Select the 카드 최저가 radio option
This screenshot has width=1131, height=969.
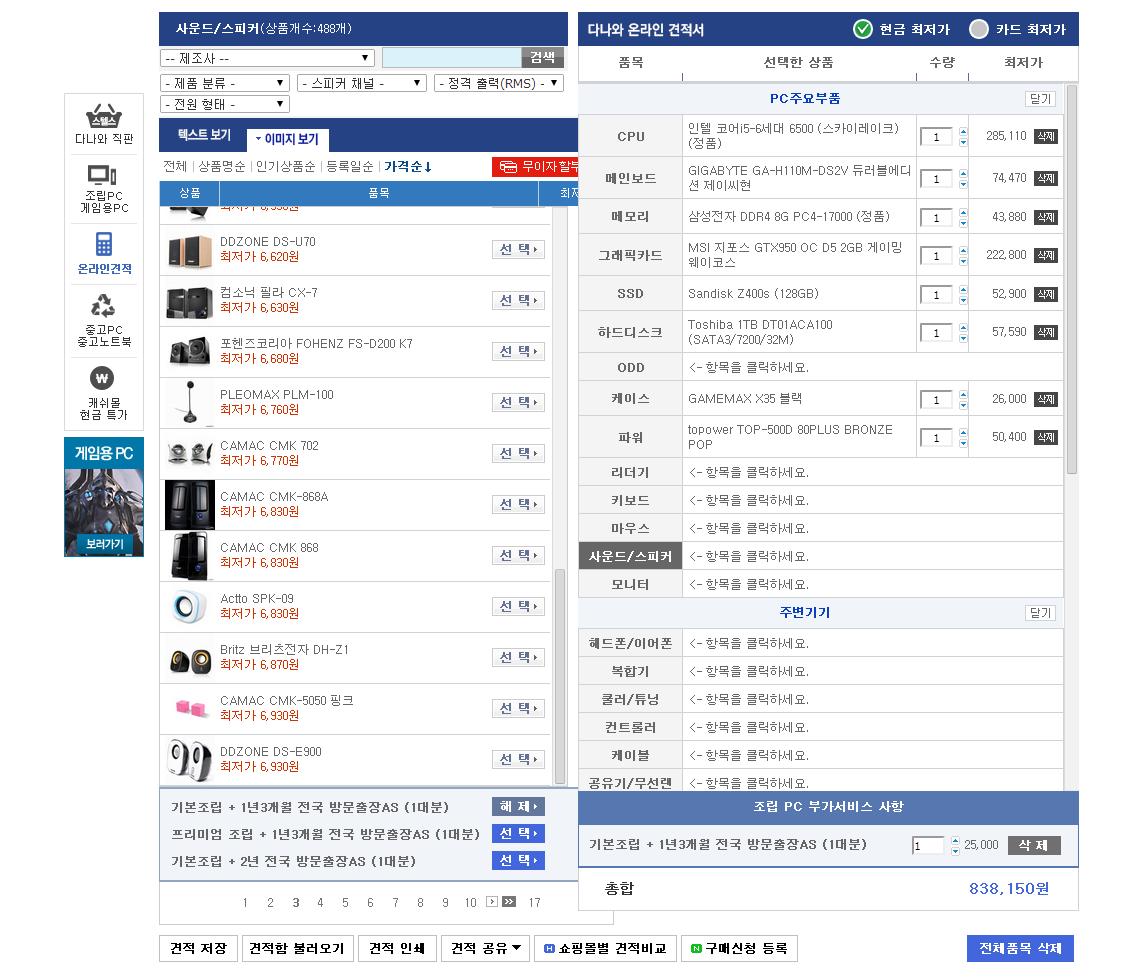(x=979, y=29)
